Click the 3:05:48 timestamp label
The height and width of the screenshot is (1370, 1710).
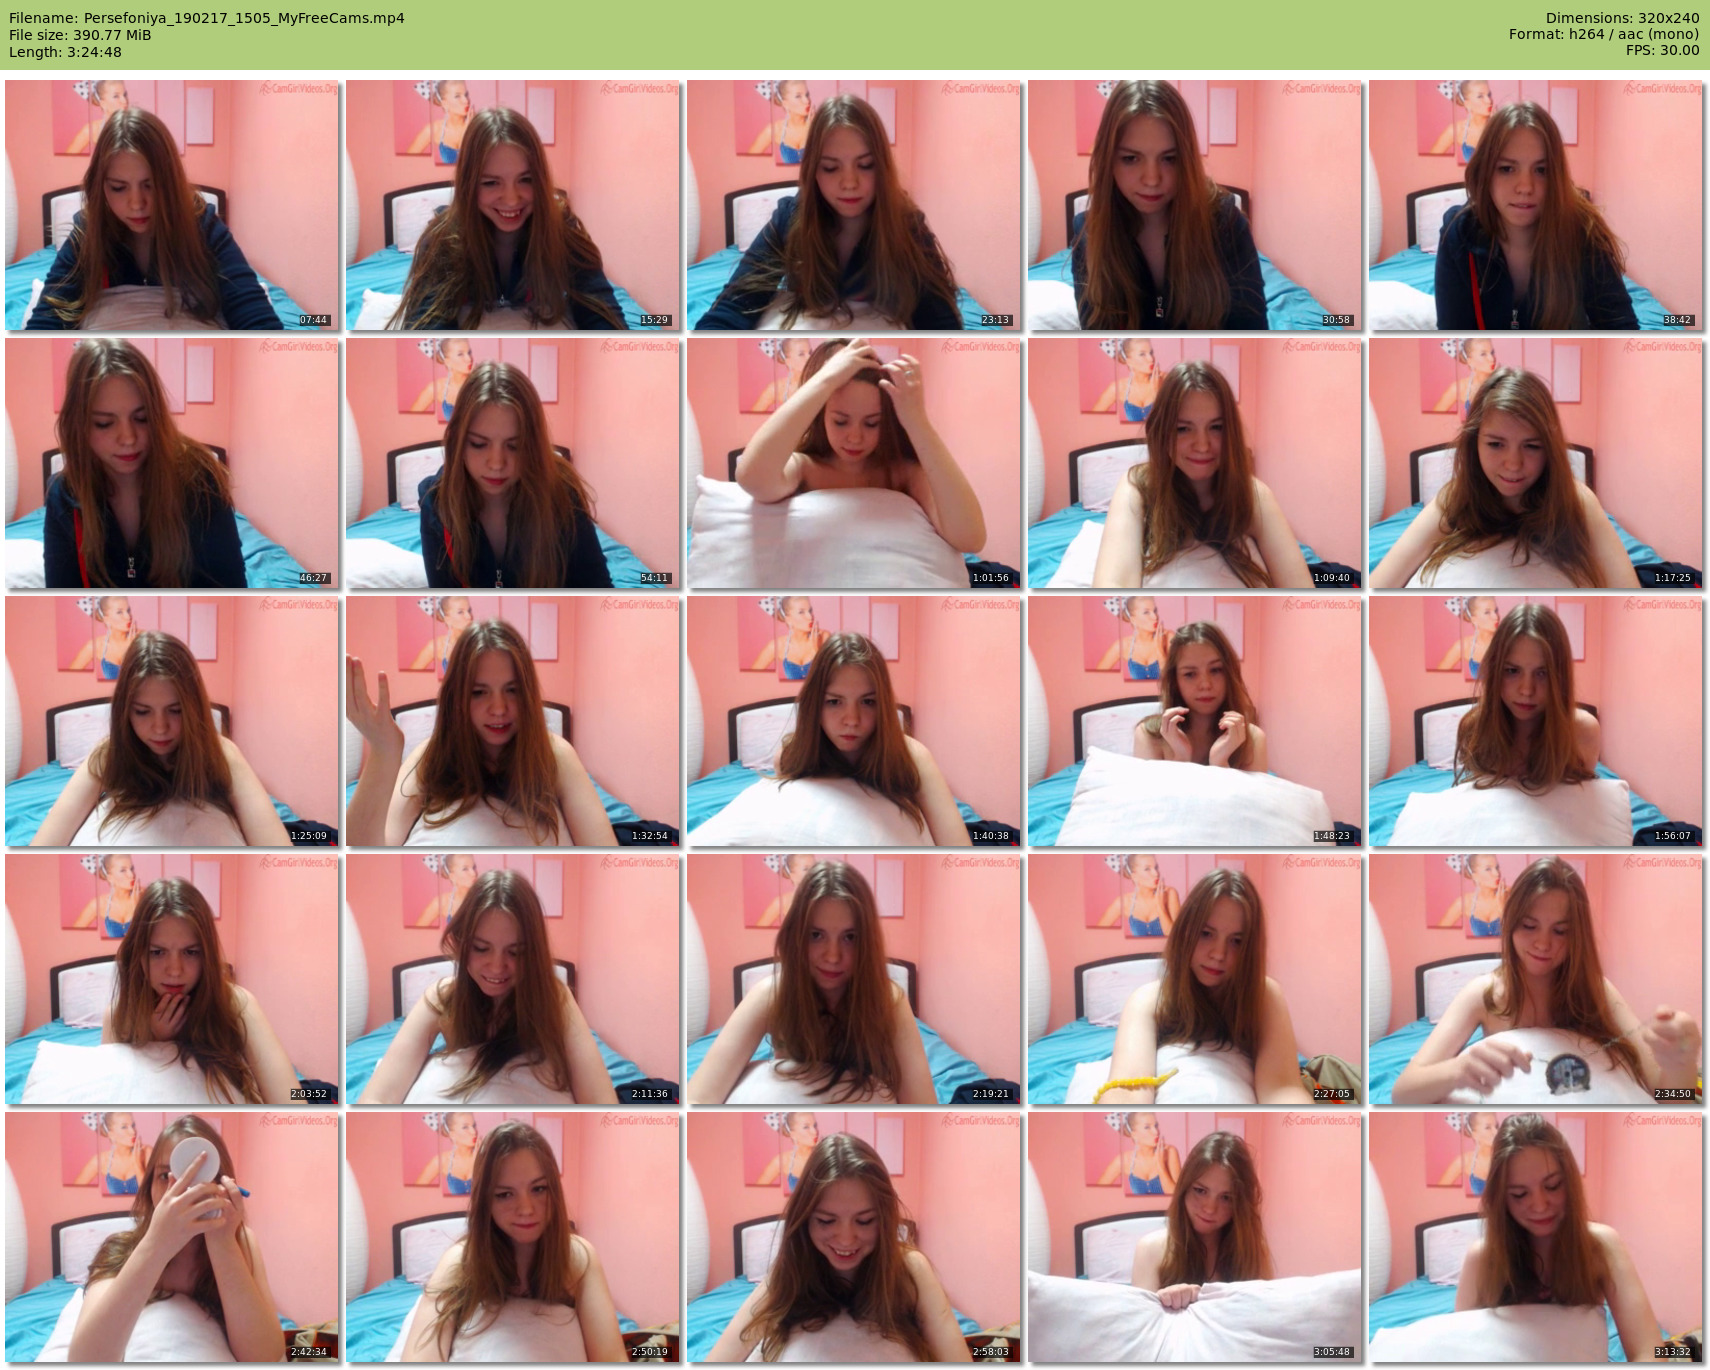(x=1332, y=1352)
